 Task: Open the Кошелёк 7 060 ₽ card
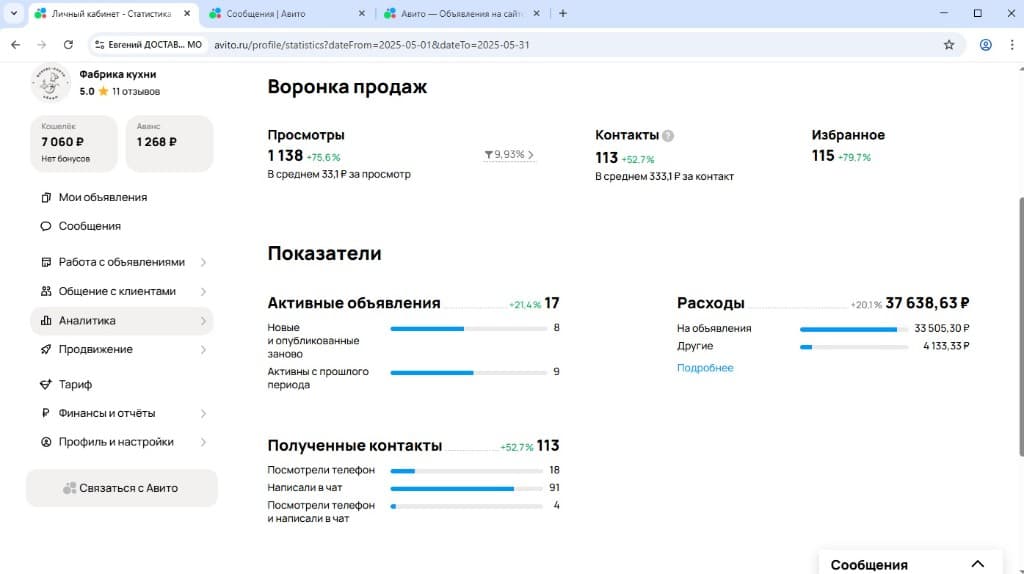tap(74, 144)
